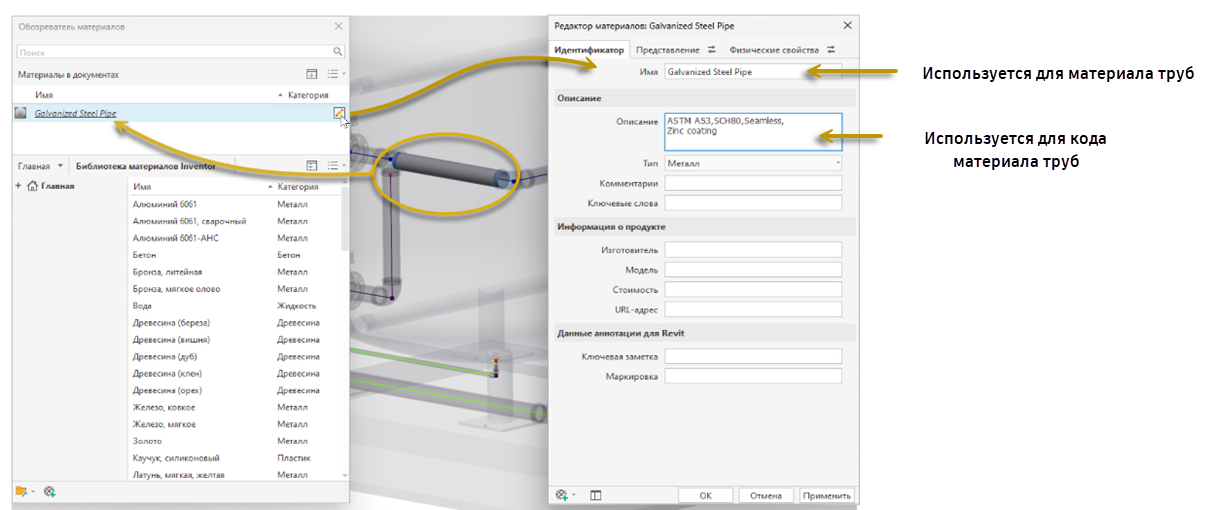Click the Имя field containing Galvanized Steel Pipe
1208x510 pixels.
tap(753, 72)
